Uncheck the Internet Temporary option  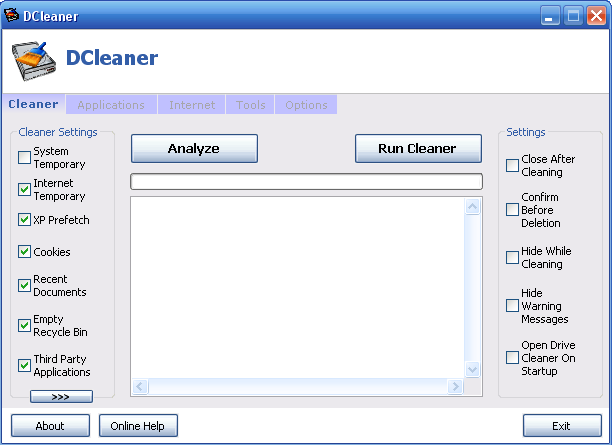coord(25,189)
